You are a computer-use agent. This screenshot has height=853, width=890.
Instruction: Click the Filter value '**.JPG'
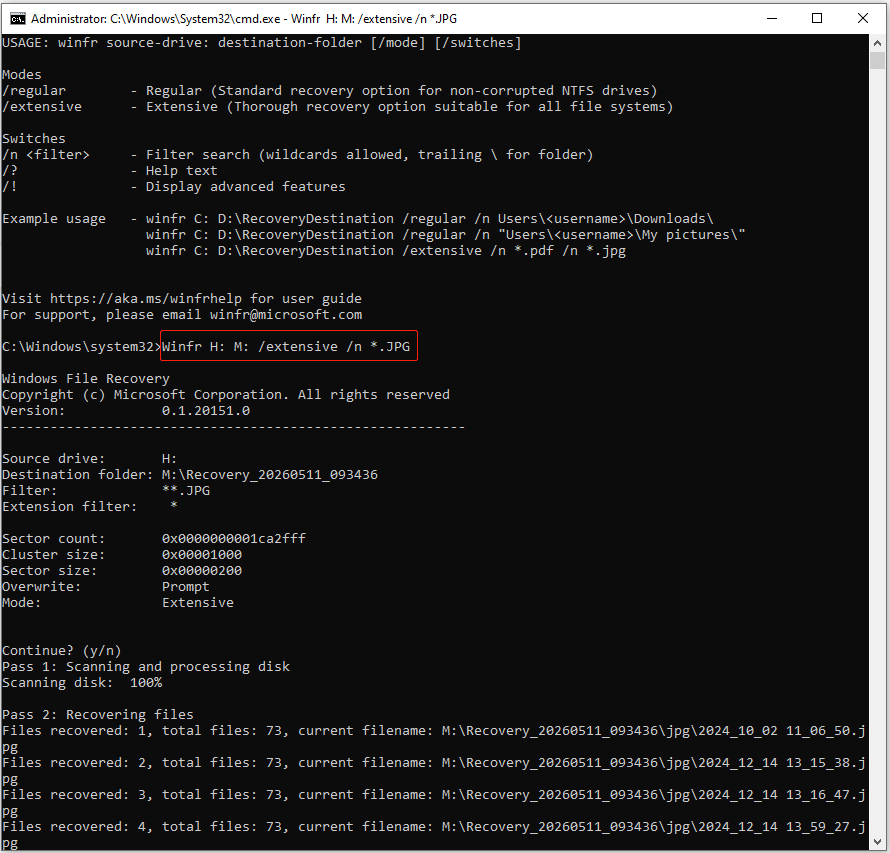pyautogui.click(x=186, y=490)
